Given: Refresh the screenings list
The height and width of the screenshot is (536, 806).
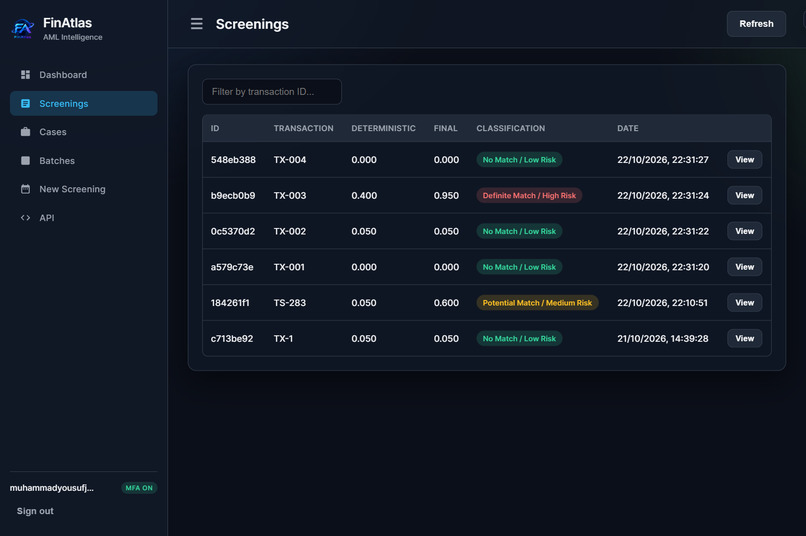Looking at the screenshot, I should coord(756,24).
